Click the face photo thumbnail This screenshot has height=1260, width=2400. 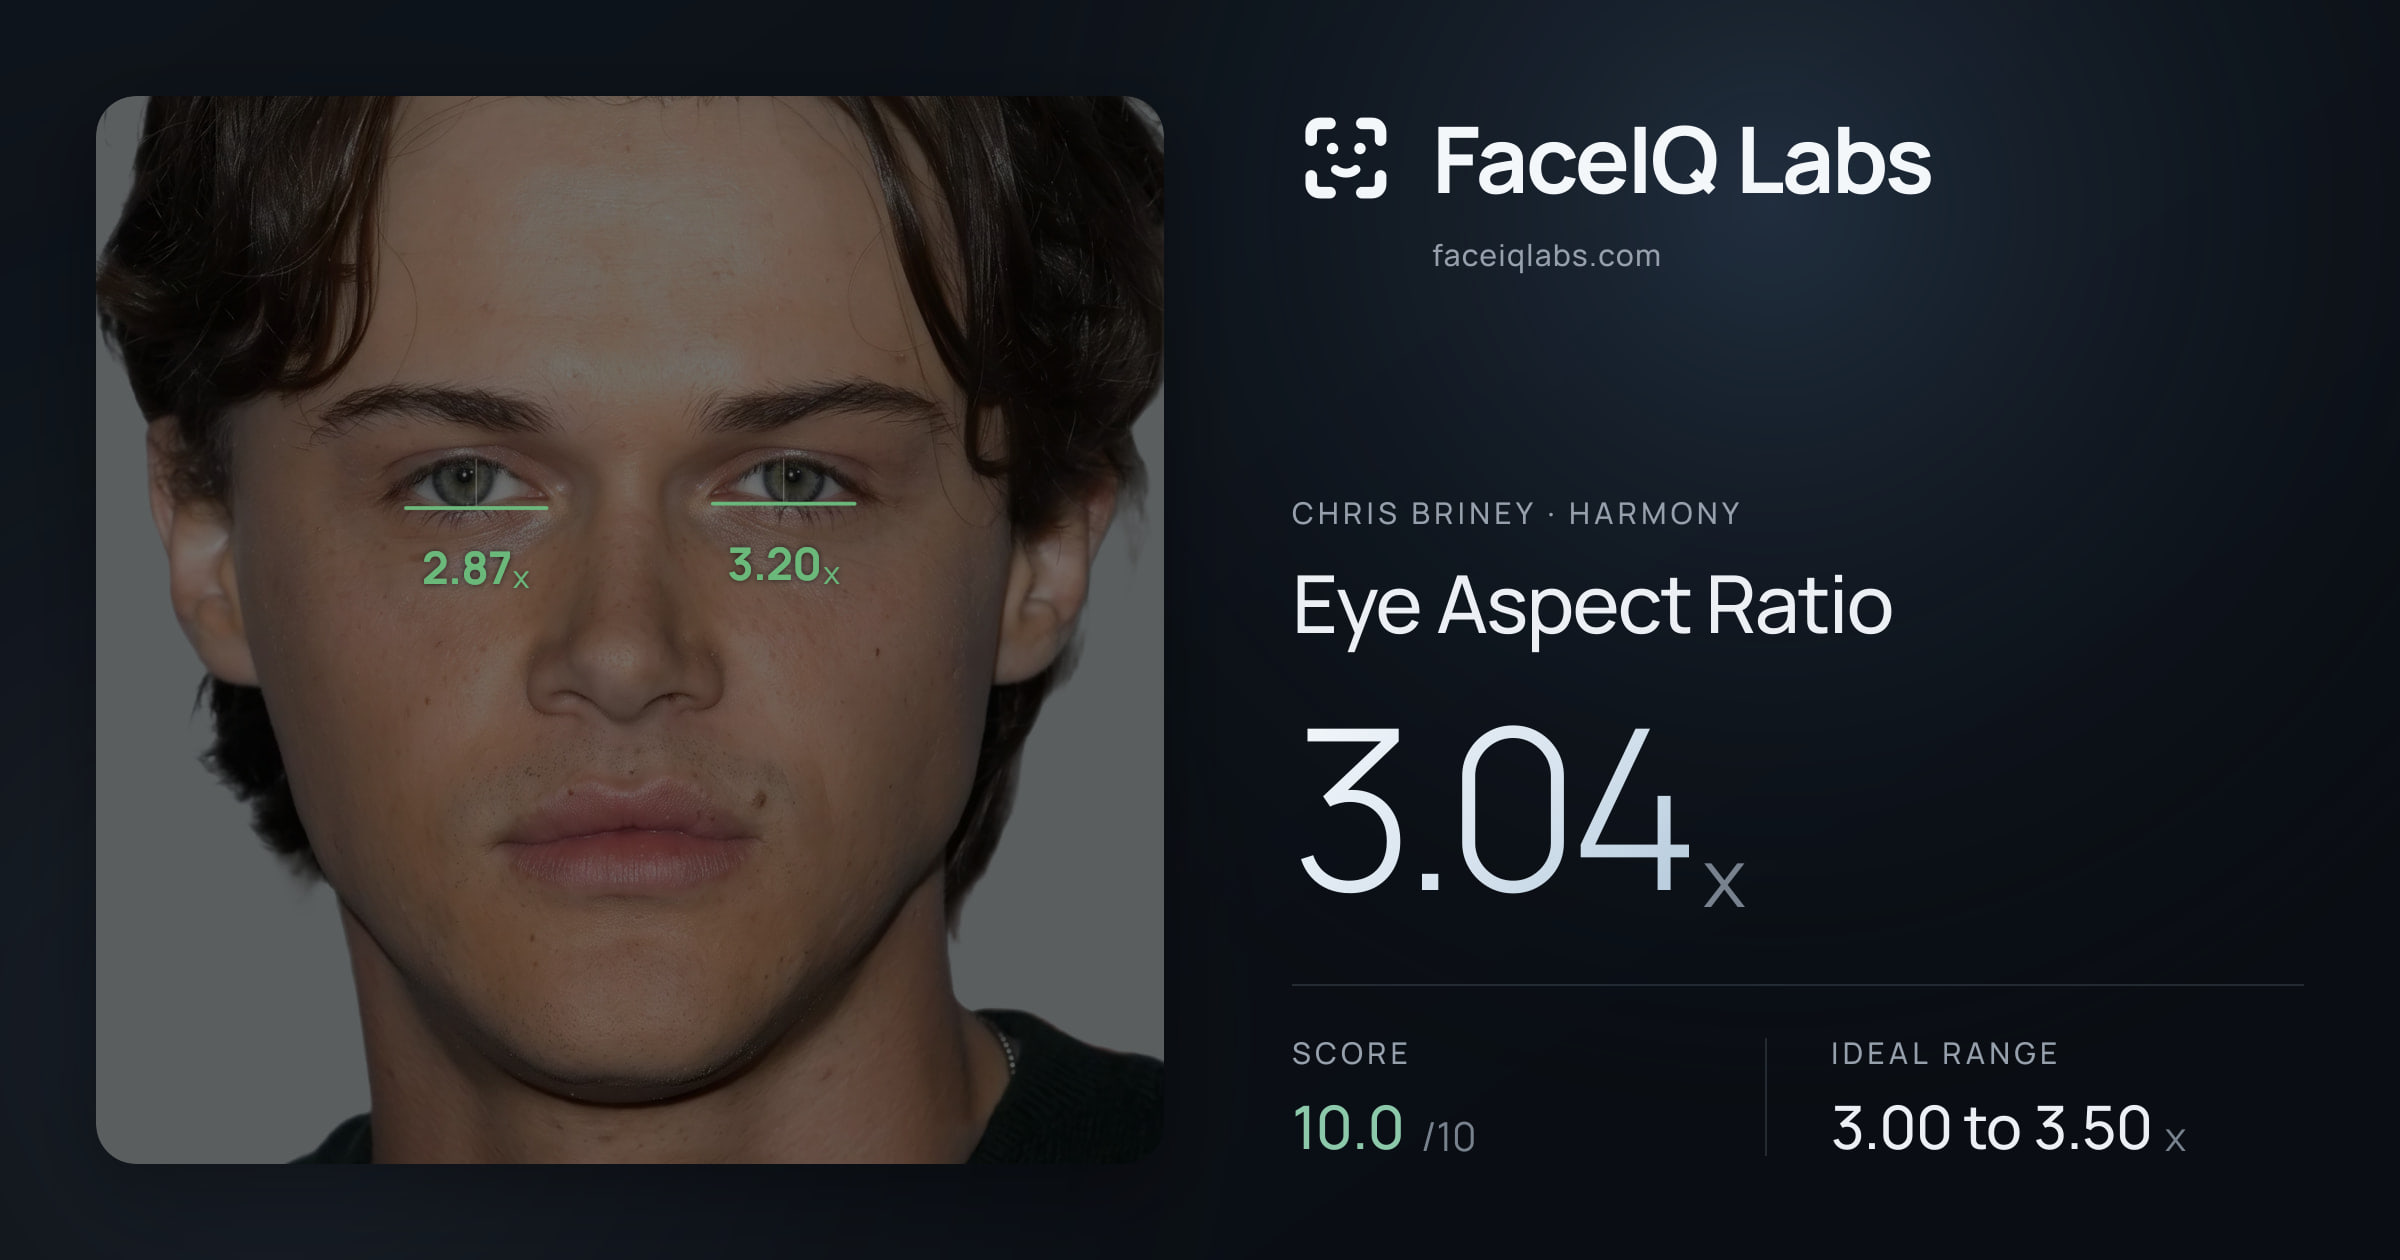tap(630, 630)
